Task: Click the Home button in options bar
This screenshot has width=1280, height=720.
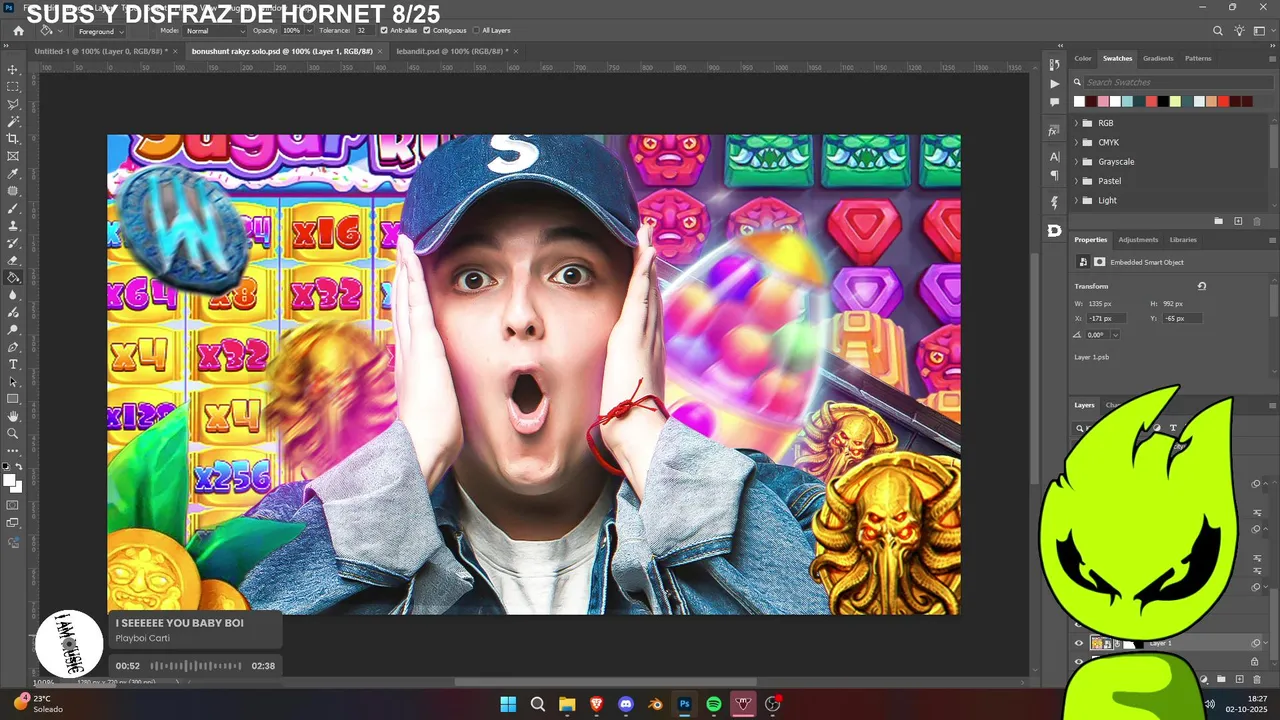Action: (18, 31)
